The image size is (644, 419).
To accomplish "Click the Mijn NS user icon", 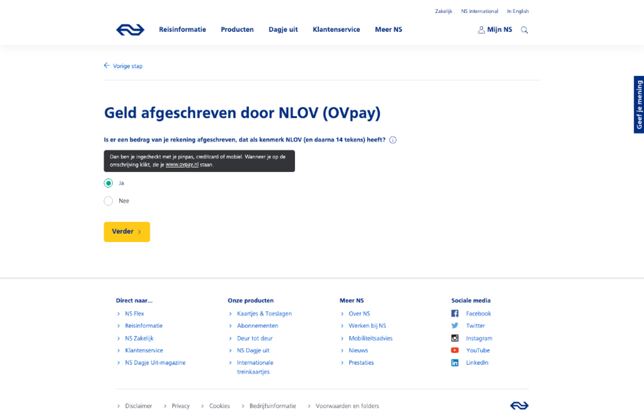I will (481, 30).
